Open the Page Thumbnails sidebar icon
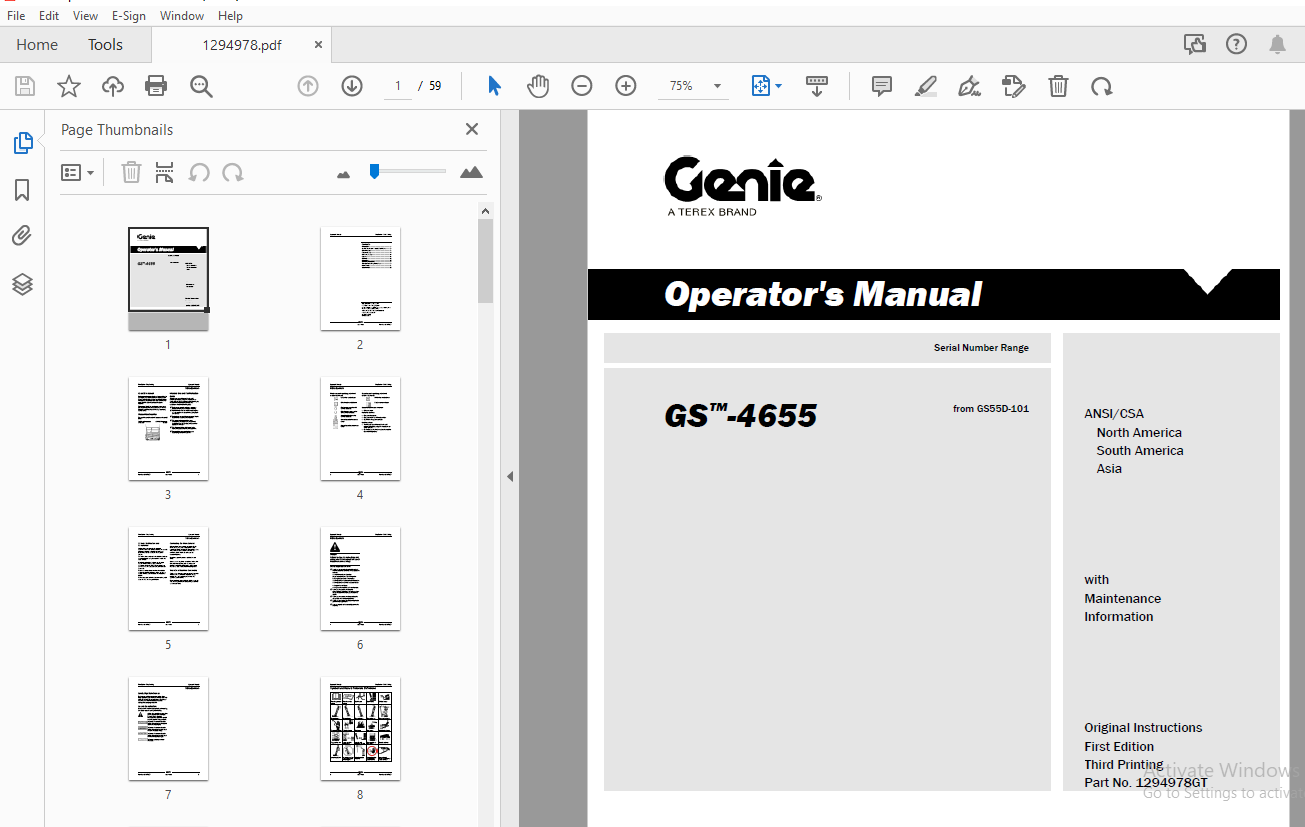This screenshot has width=1305, height=827. tap(23, 143)
